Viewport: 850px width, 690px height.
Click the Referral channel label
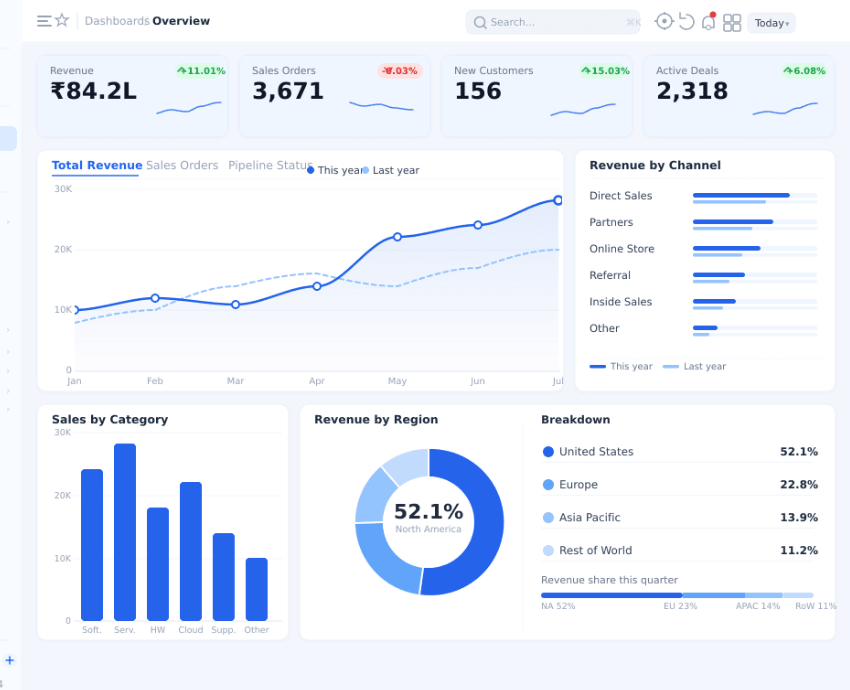[x=610, y=275]
